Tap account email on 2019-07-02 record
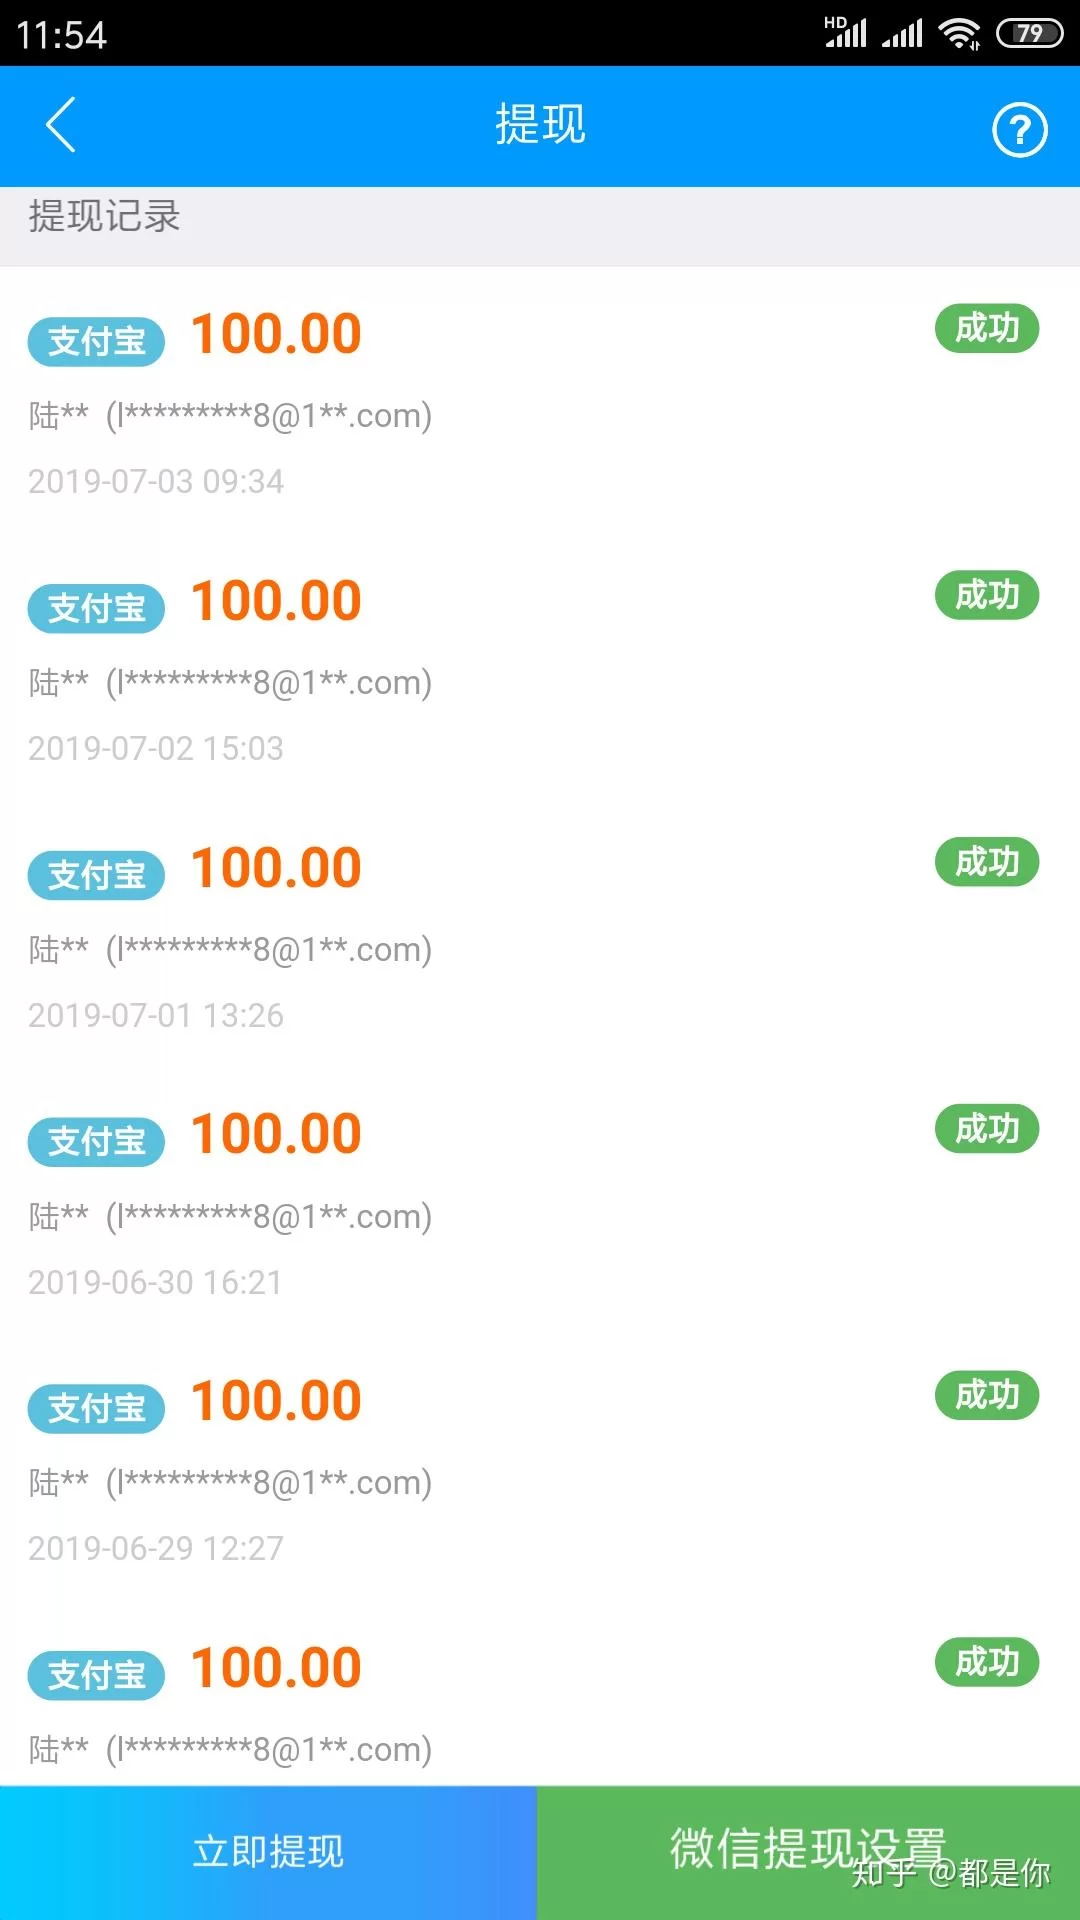Image resolution: width=1080 pixels, height=1920 pixels. click(x=270, y=683)
